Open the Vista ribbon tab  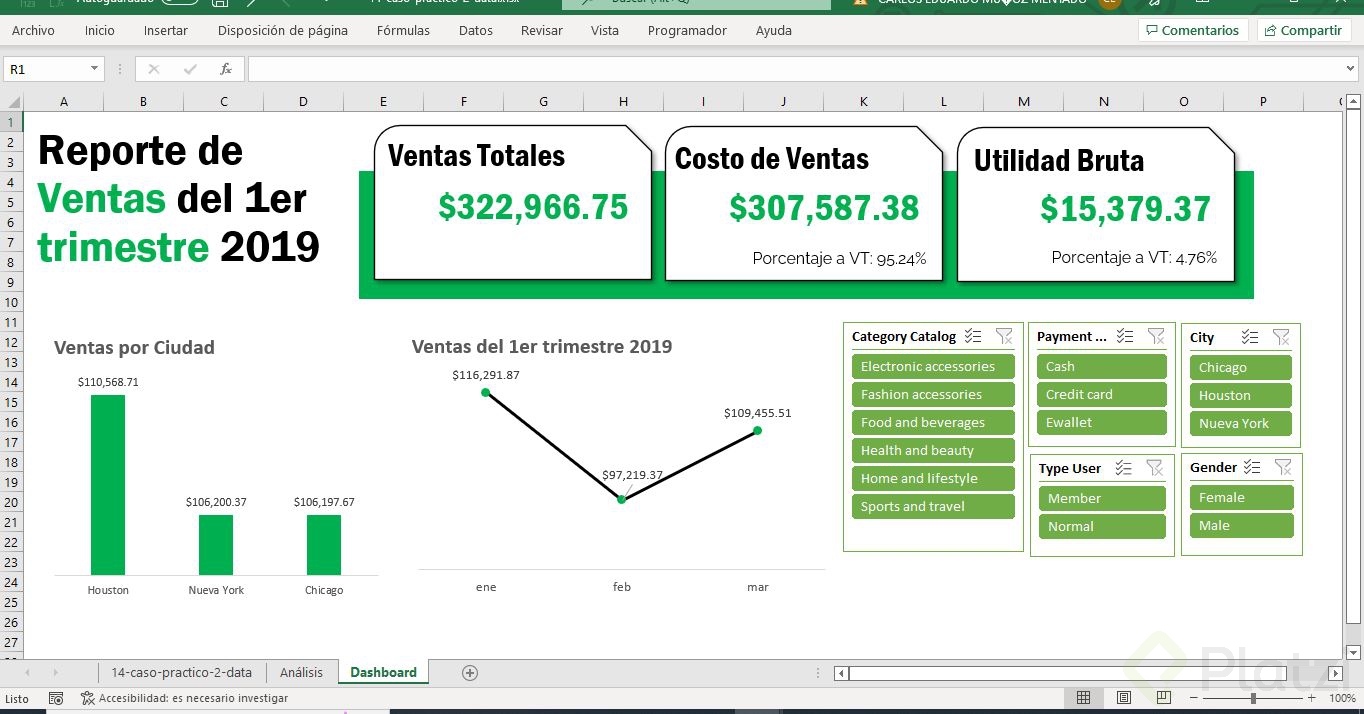pos(605,31)
